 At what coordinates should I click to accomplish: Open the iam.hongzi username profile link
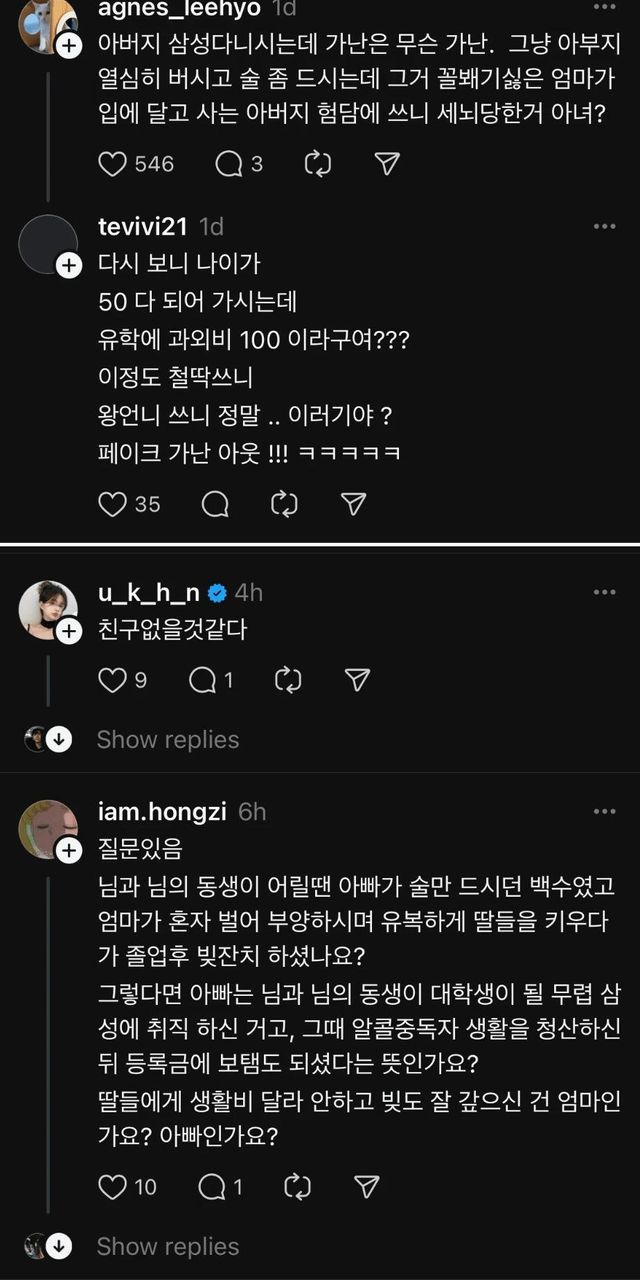coord(162,812)
